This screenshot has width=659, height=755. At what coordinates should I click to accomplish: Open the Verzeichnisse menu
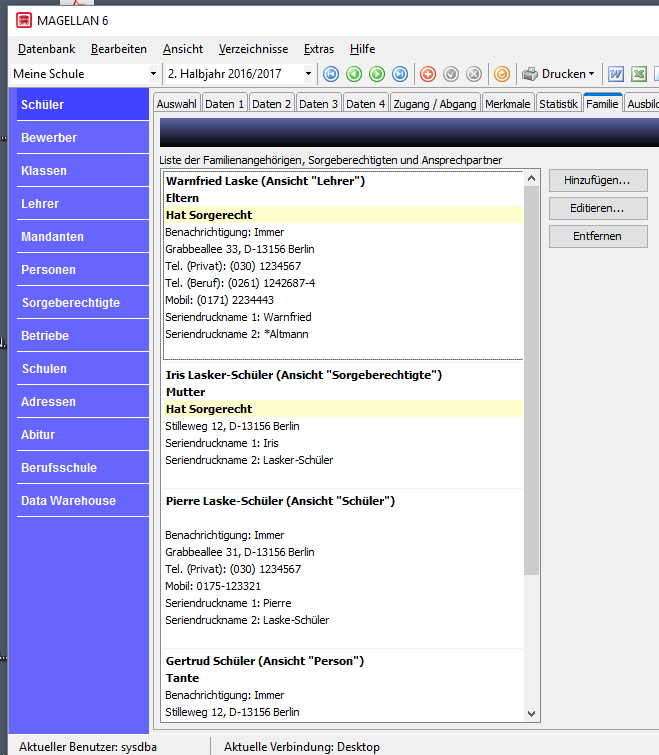[x=253, y=49]
